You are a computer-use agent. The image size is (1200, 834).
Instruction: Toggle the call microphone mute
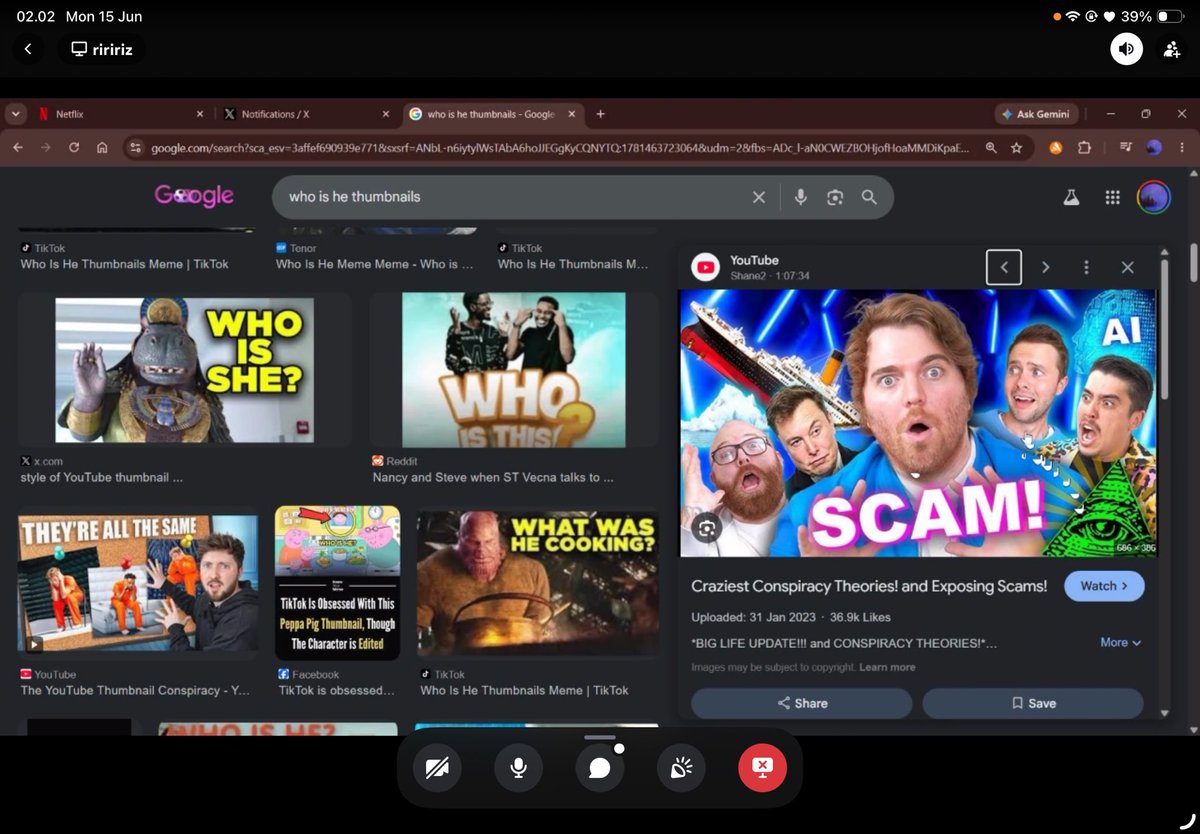pos(518,767)
